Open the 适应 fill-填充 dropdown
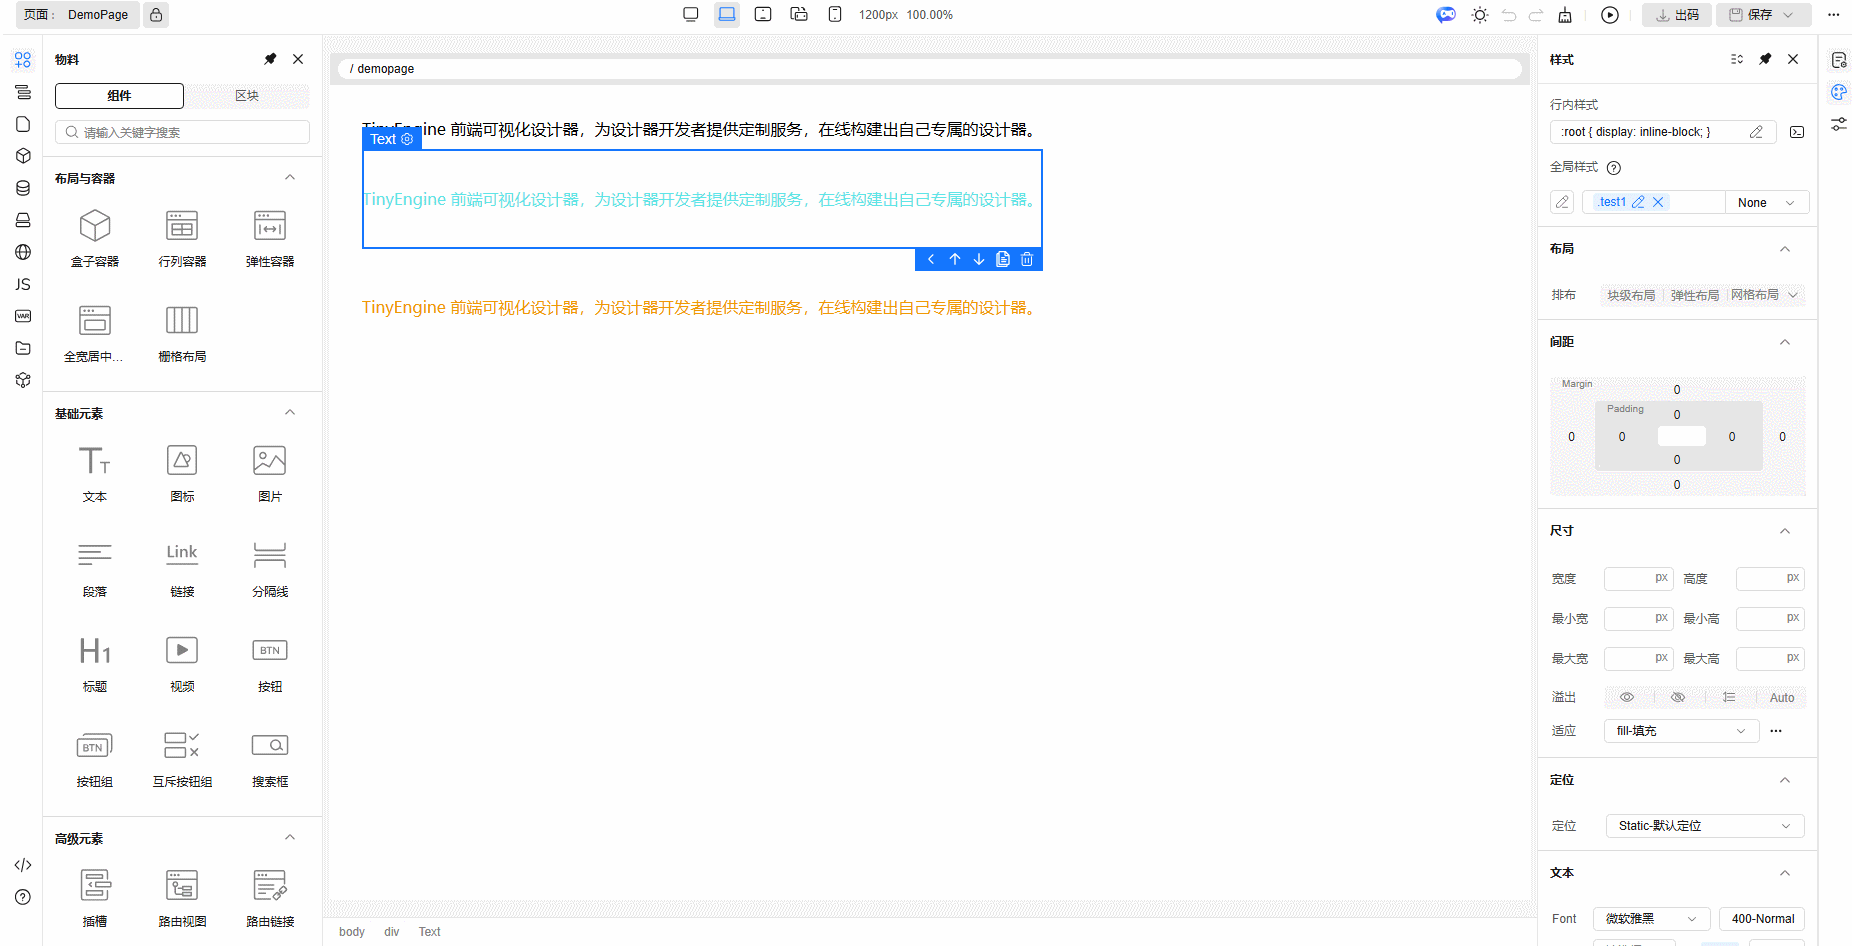Screen dimensions: 1852x946 coord(1682,731)
